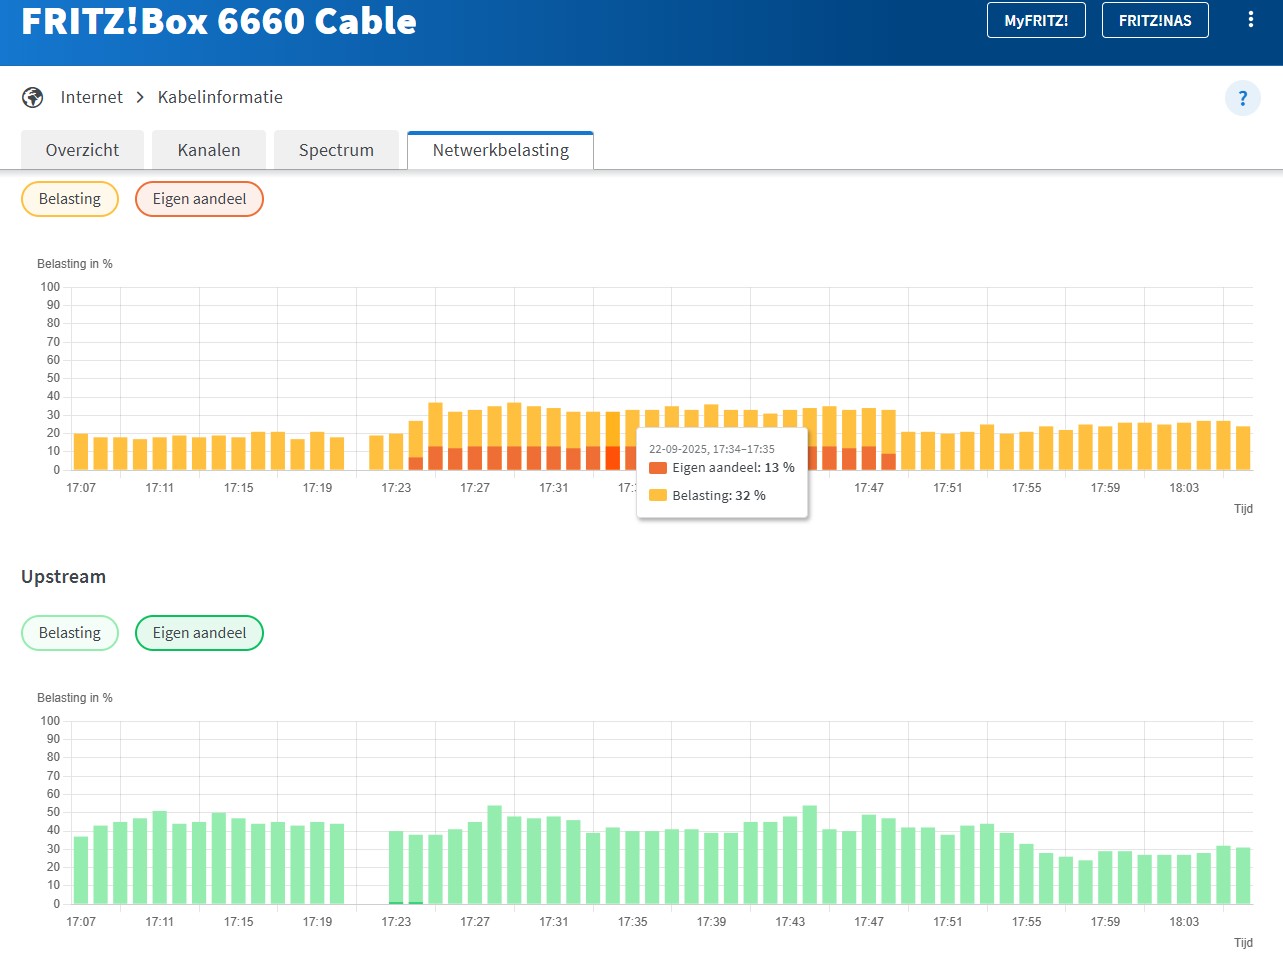Toggle the yellow Belasting chart series

(70, 199)
